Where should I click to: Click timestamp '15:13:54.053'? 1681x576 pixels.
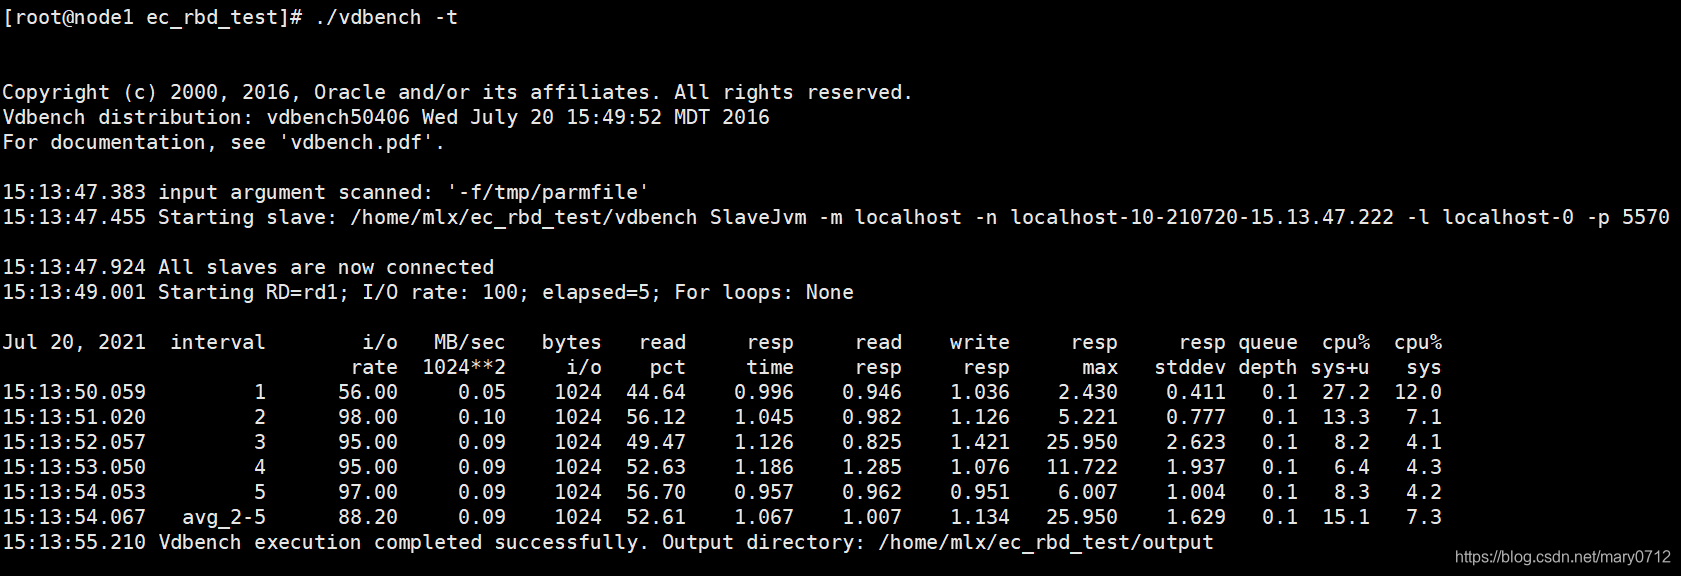(74, 492)
